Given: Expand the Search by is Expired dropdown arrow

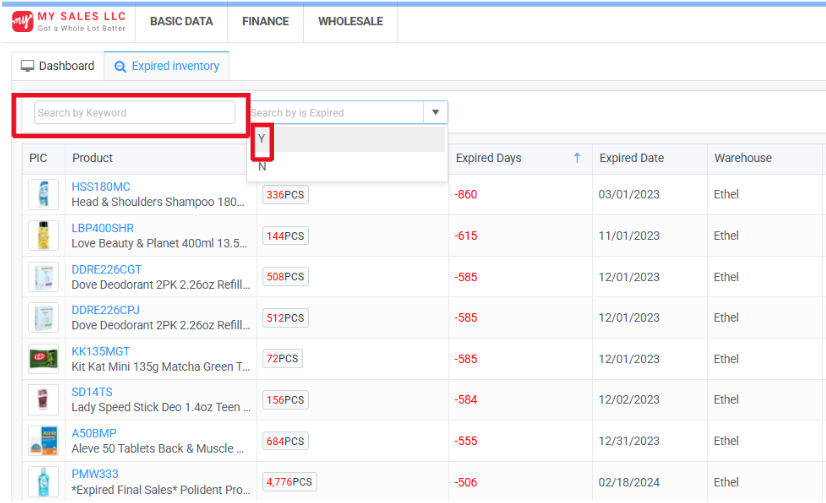Looking at the screenshot, I should pyautogui.click(x=435, y=113).
